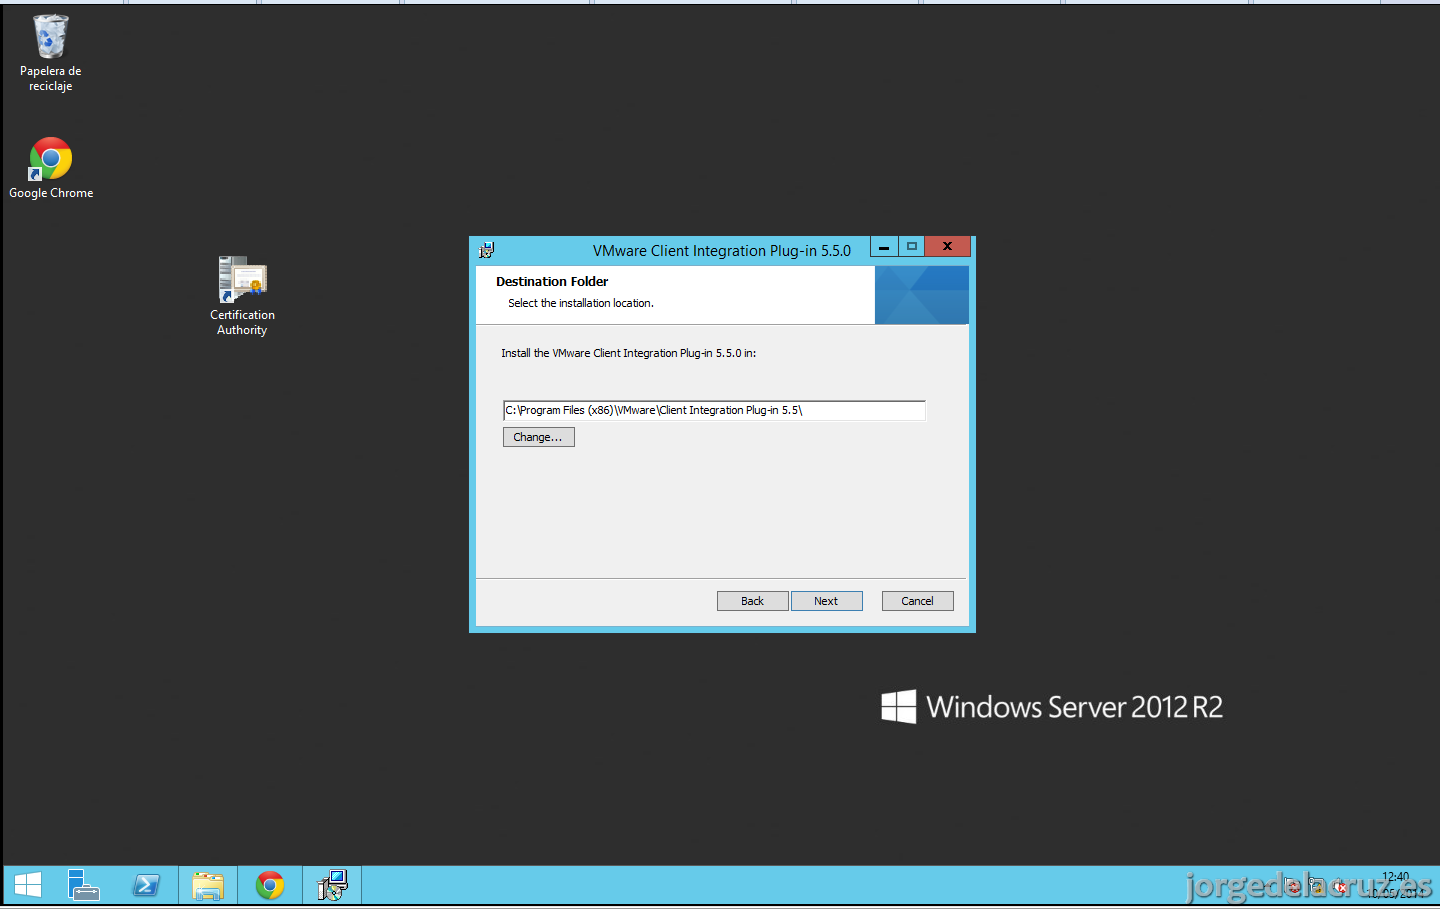Open the Windows Start button
The width and height of the screenshot is (1440, 910).
coord(28,885)
